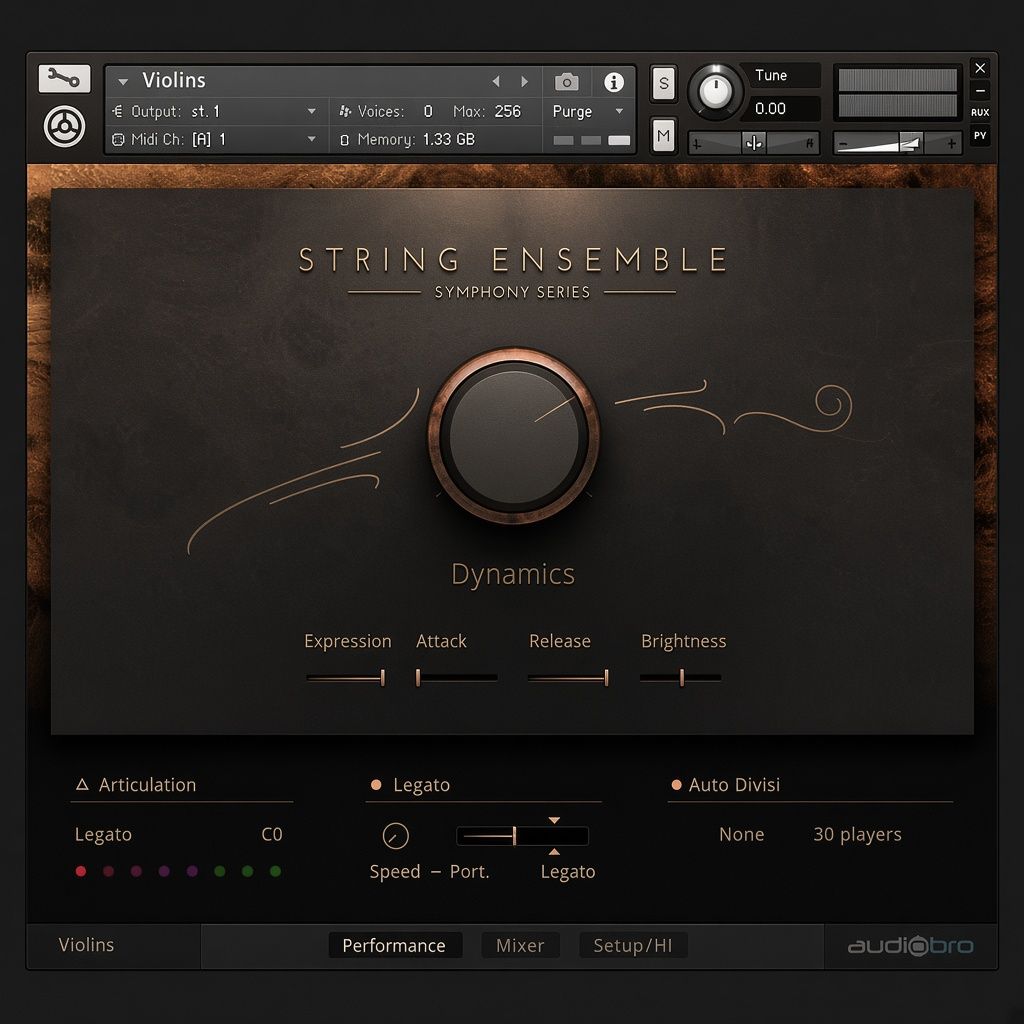Open instrument info with the i icon
This screenshot has width=1024, height=1024.
click(x=613, y=82)
